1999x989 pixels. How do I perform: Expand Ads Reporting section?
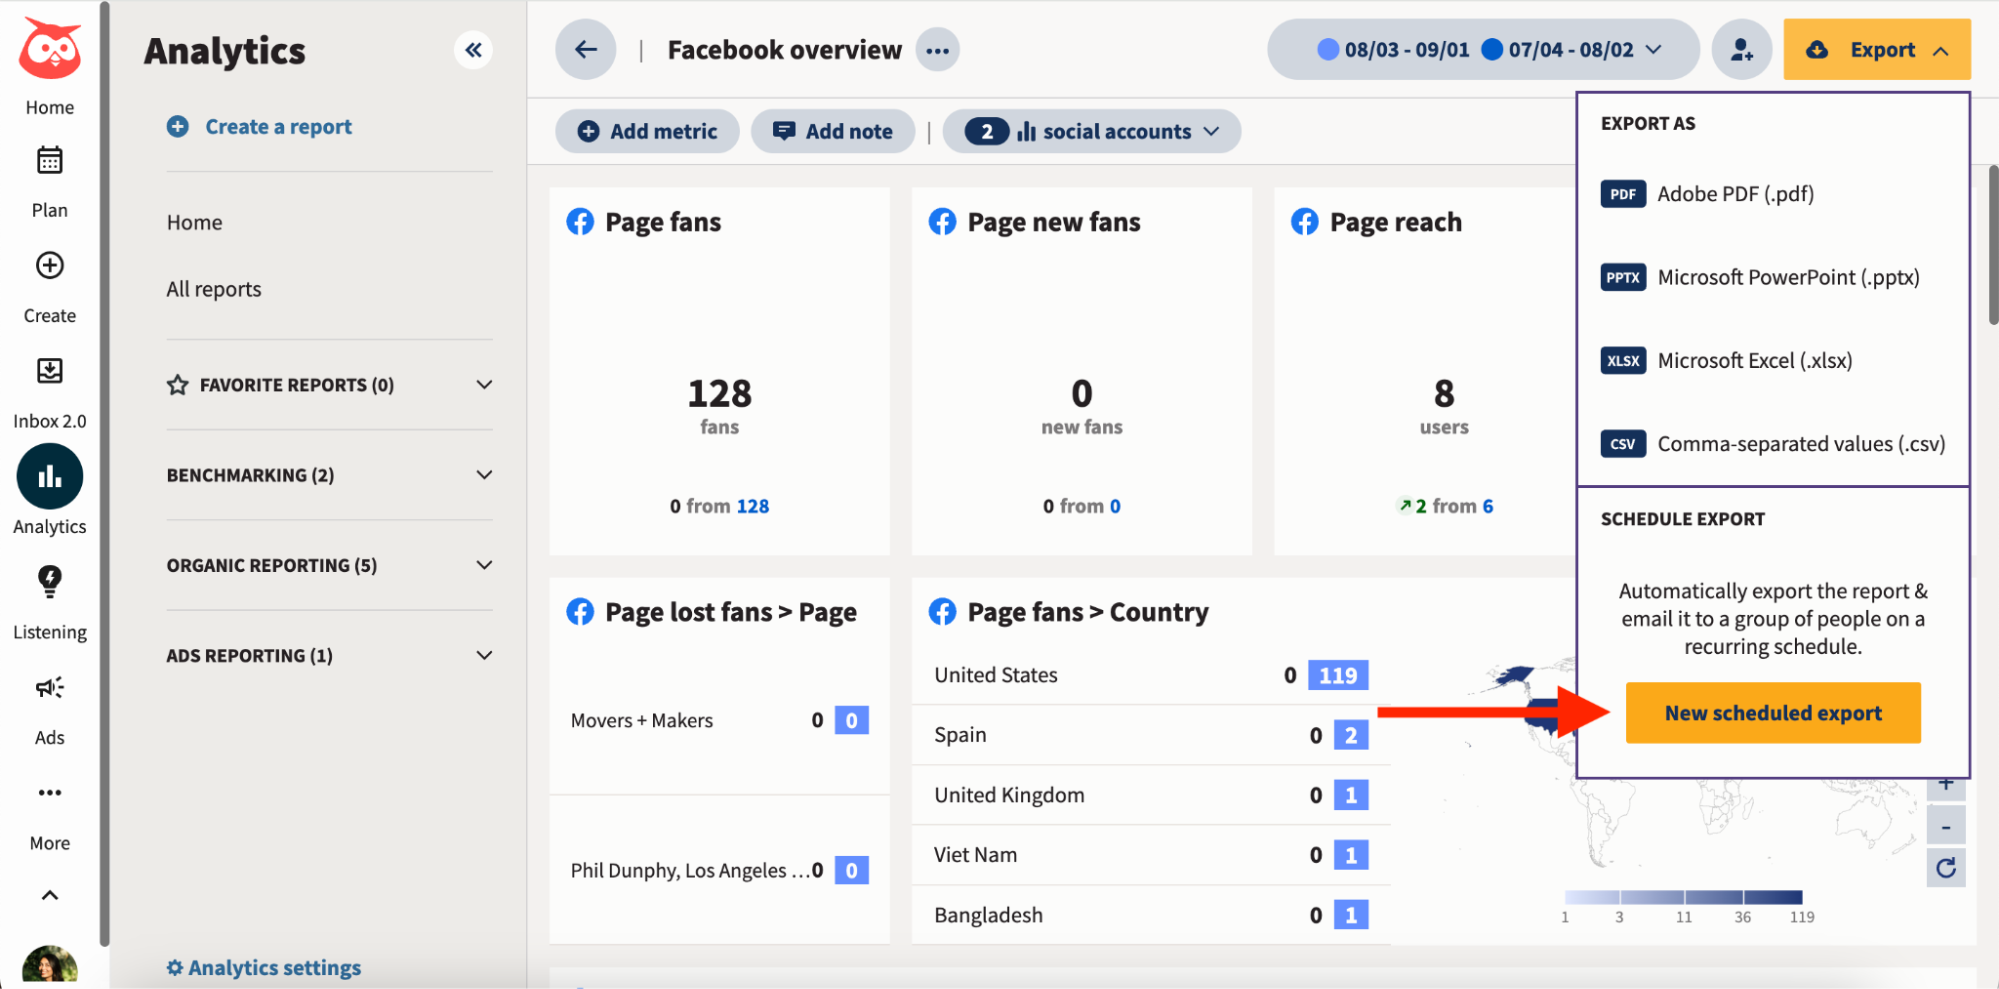tap(330, 655)
